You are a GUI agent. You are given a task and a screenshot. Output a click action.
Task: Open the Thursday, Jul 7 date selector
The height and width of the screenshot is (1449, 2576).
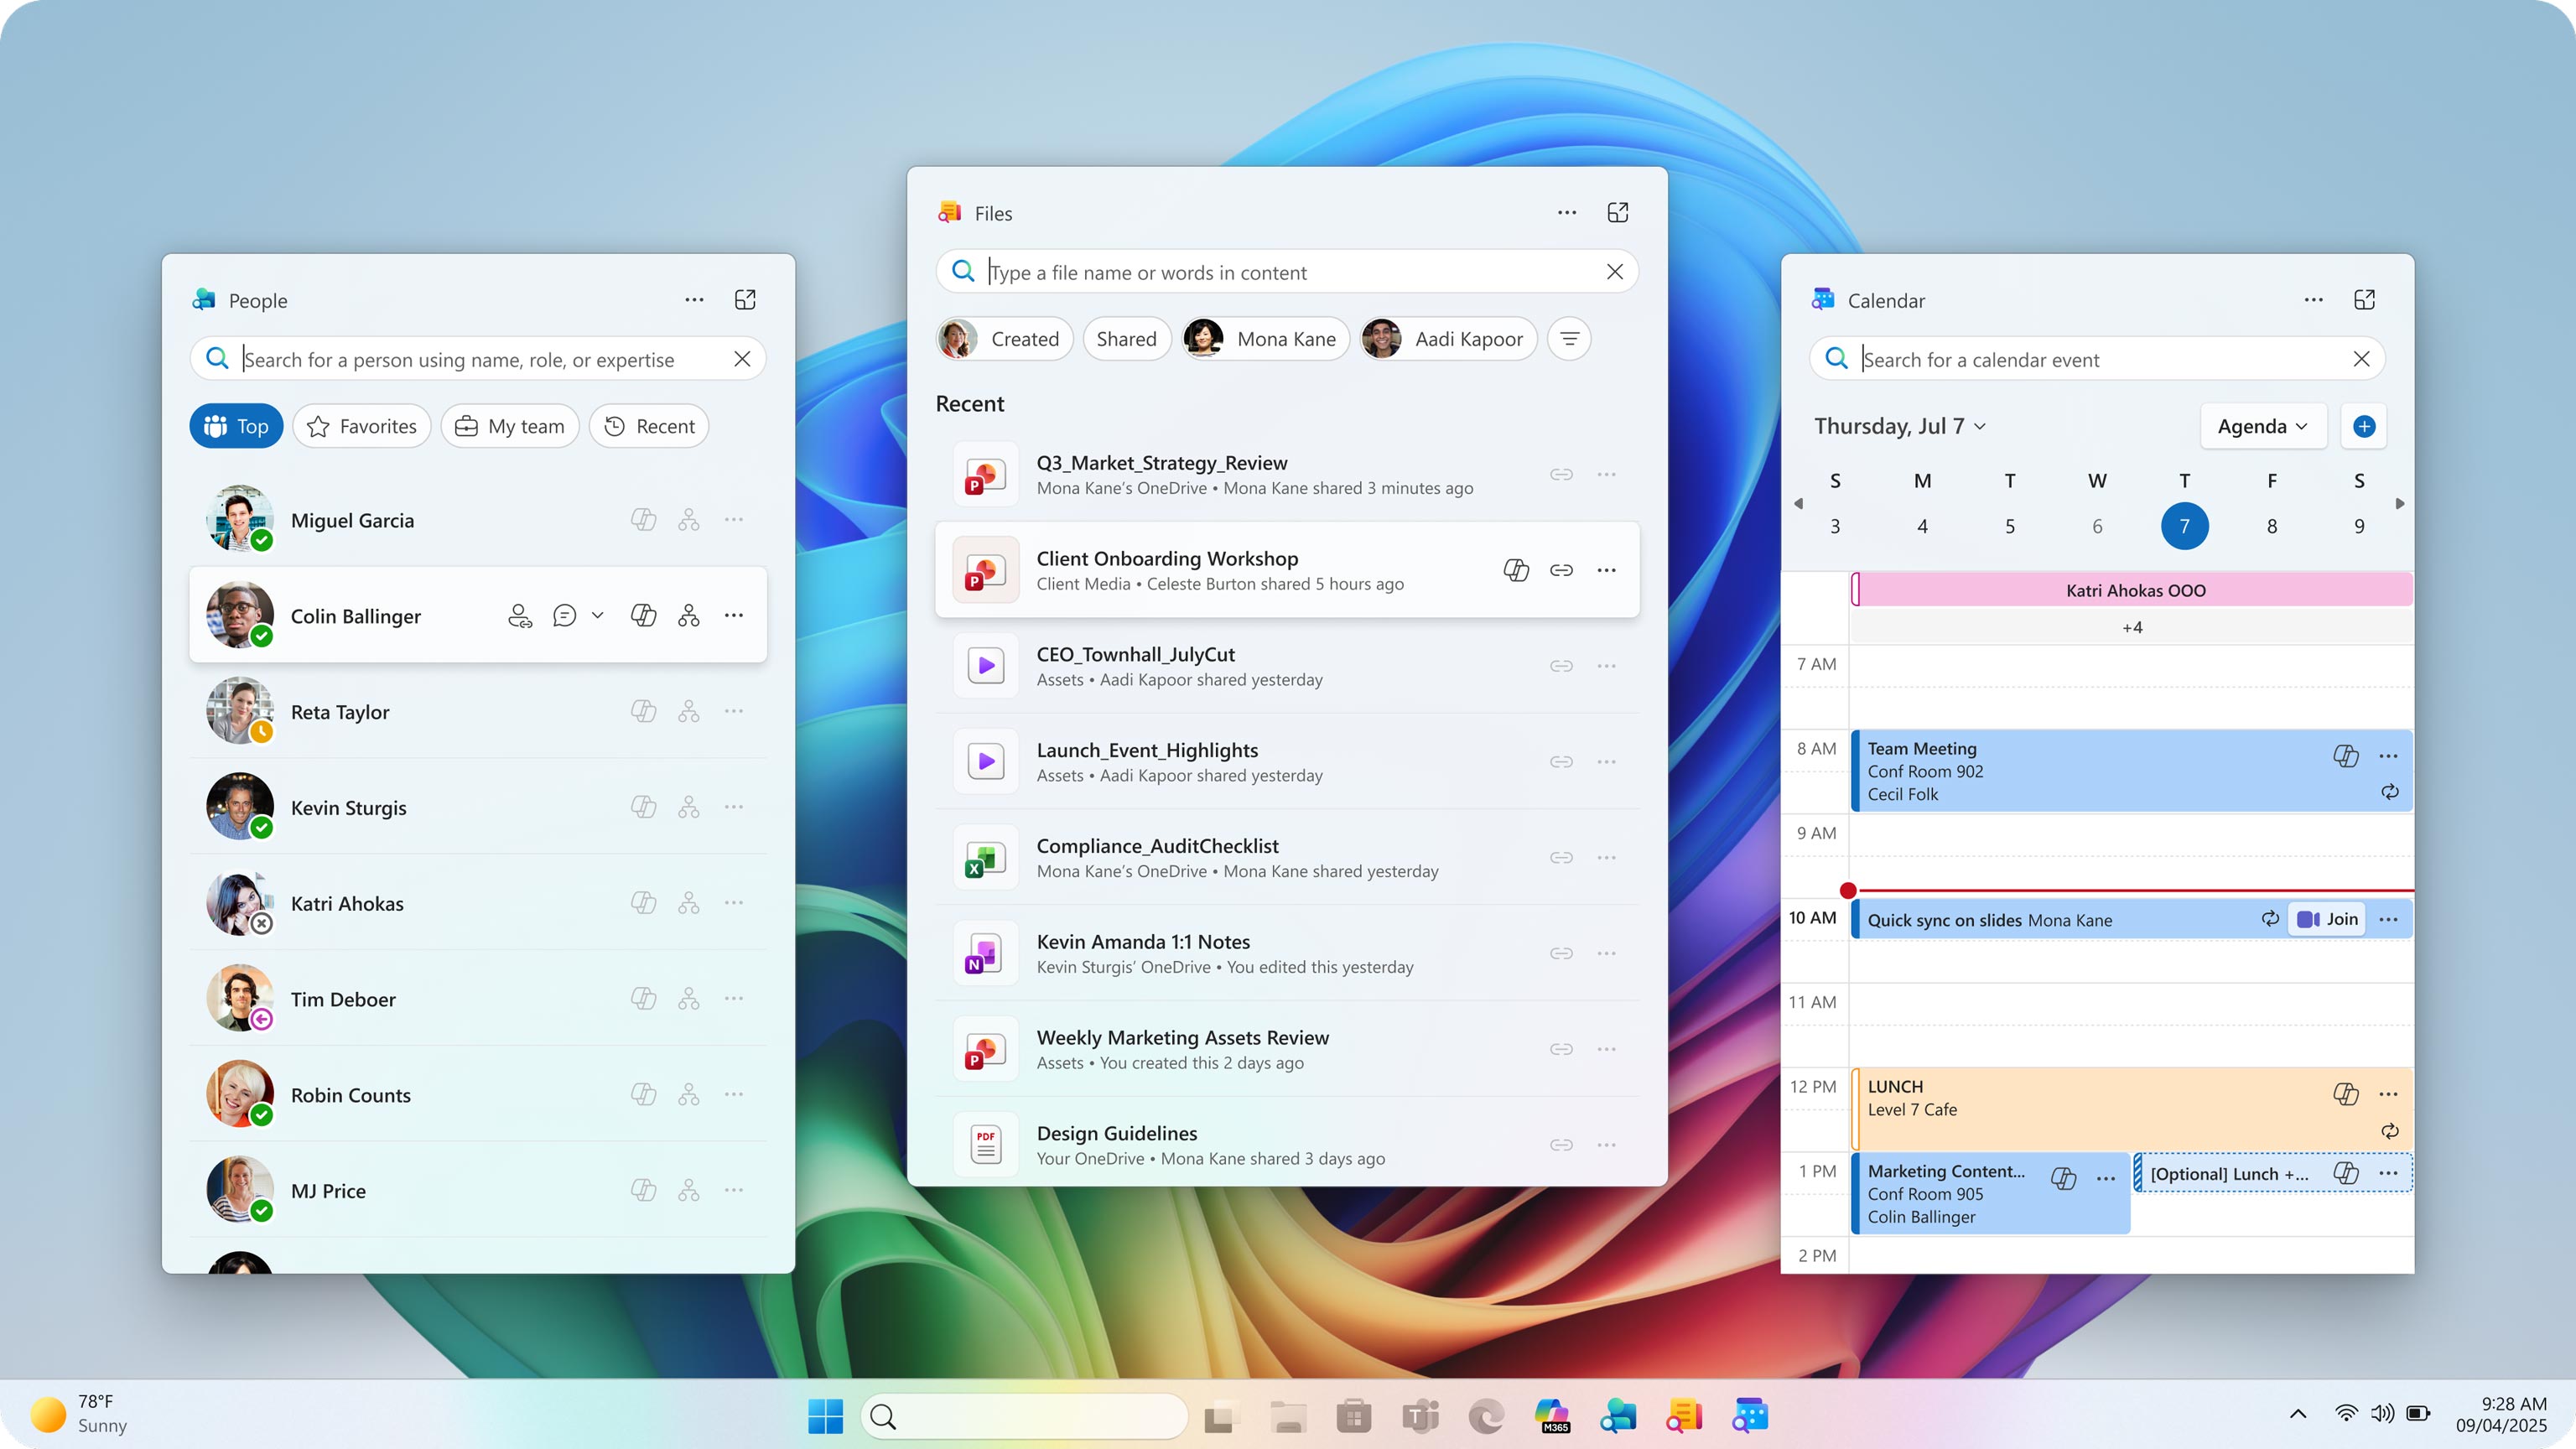click(x=1898, y=425)
